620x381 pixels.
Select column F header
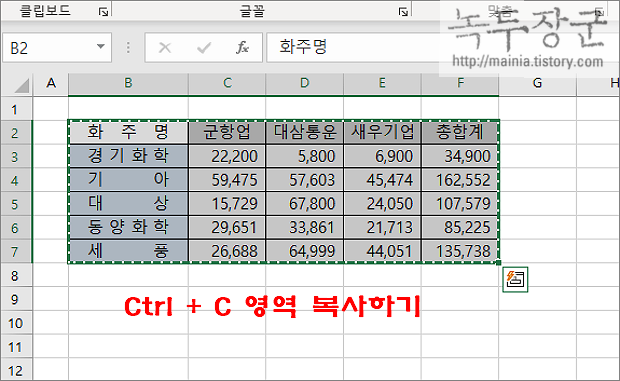click(x=460, y=83)
